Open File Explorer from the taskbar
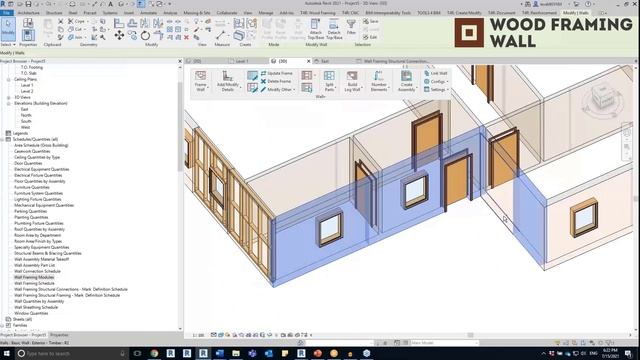 pos(236,353)
